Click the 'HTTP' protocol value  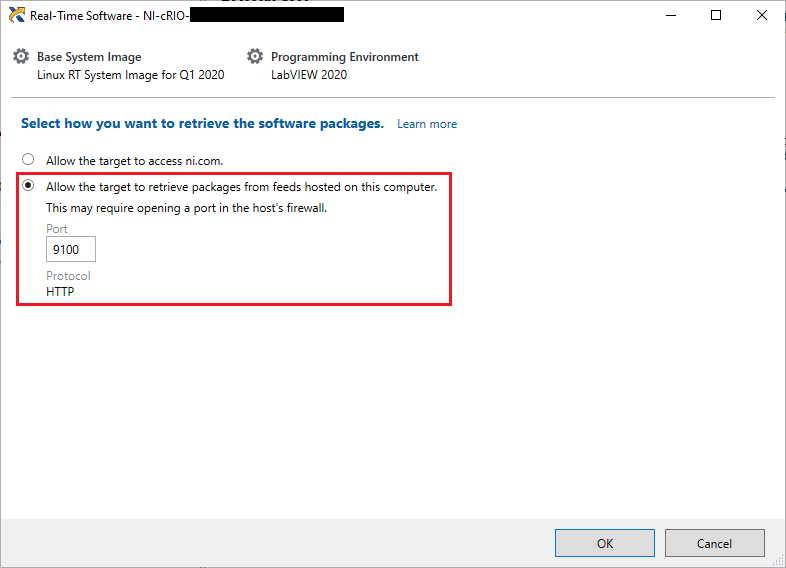click(60, 292)
